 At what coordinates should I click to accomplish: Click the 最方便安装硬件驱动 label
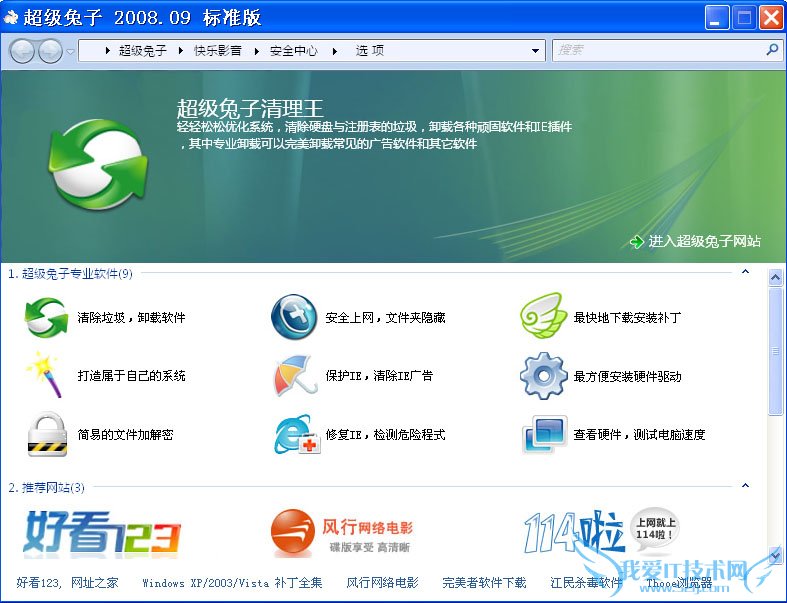(x=627, y=377)
